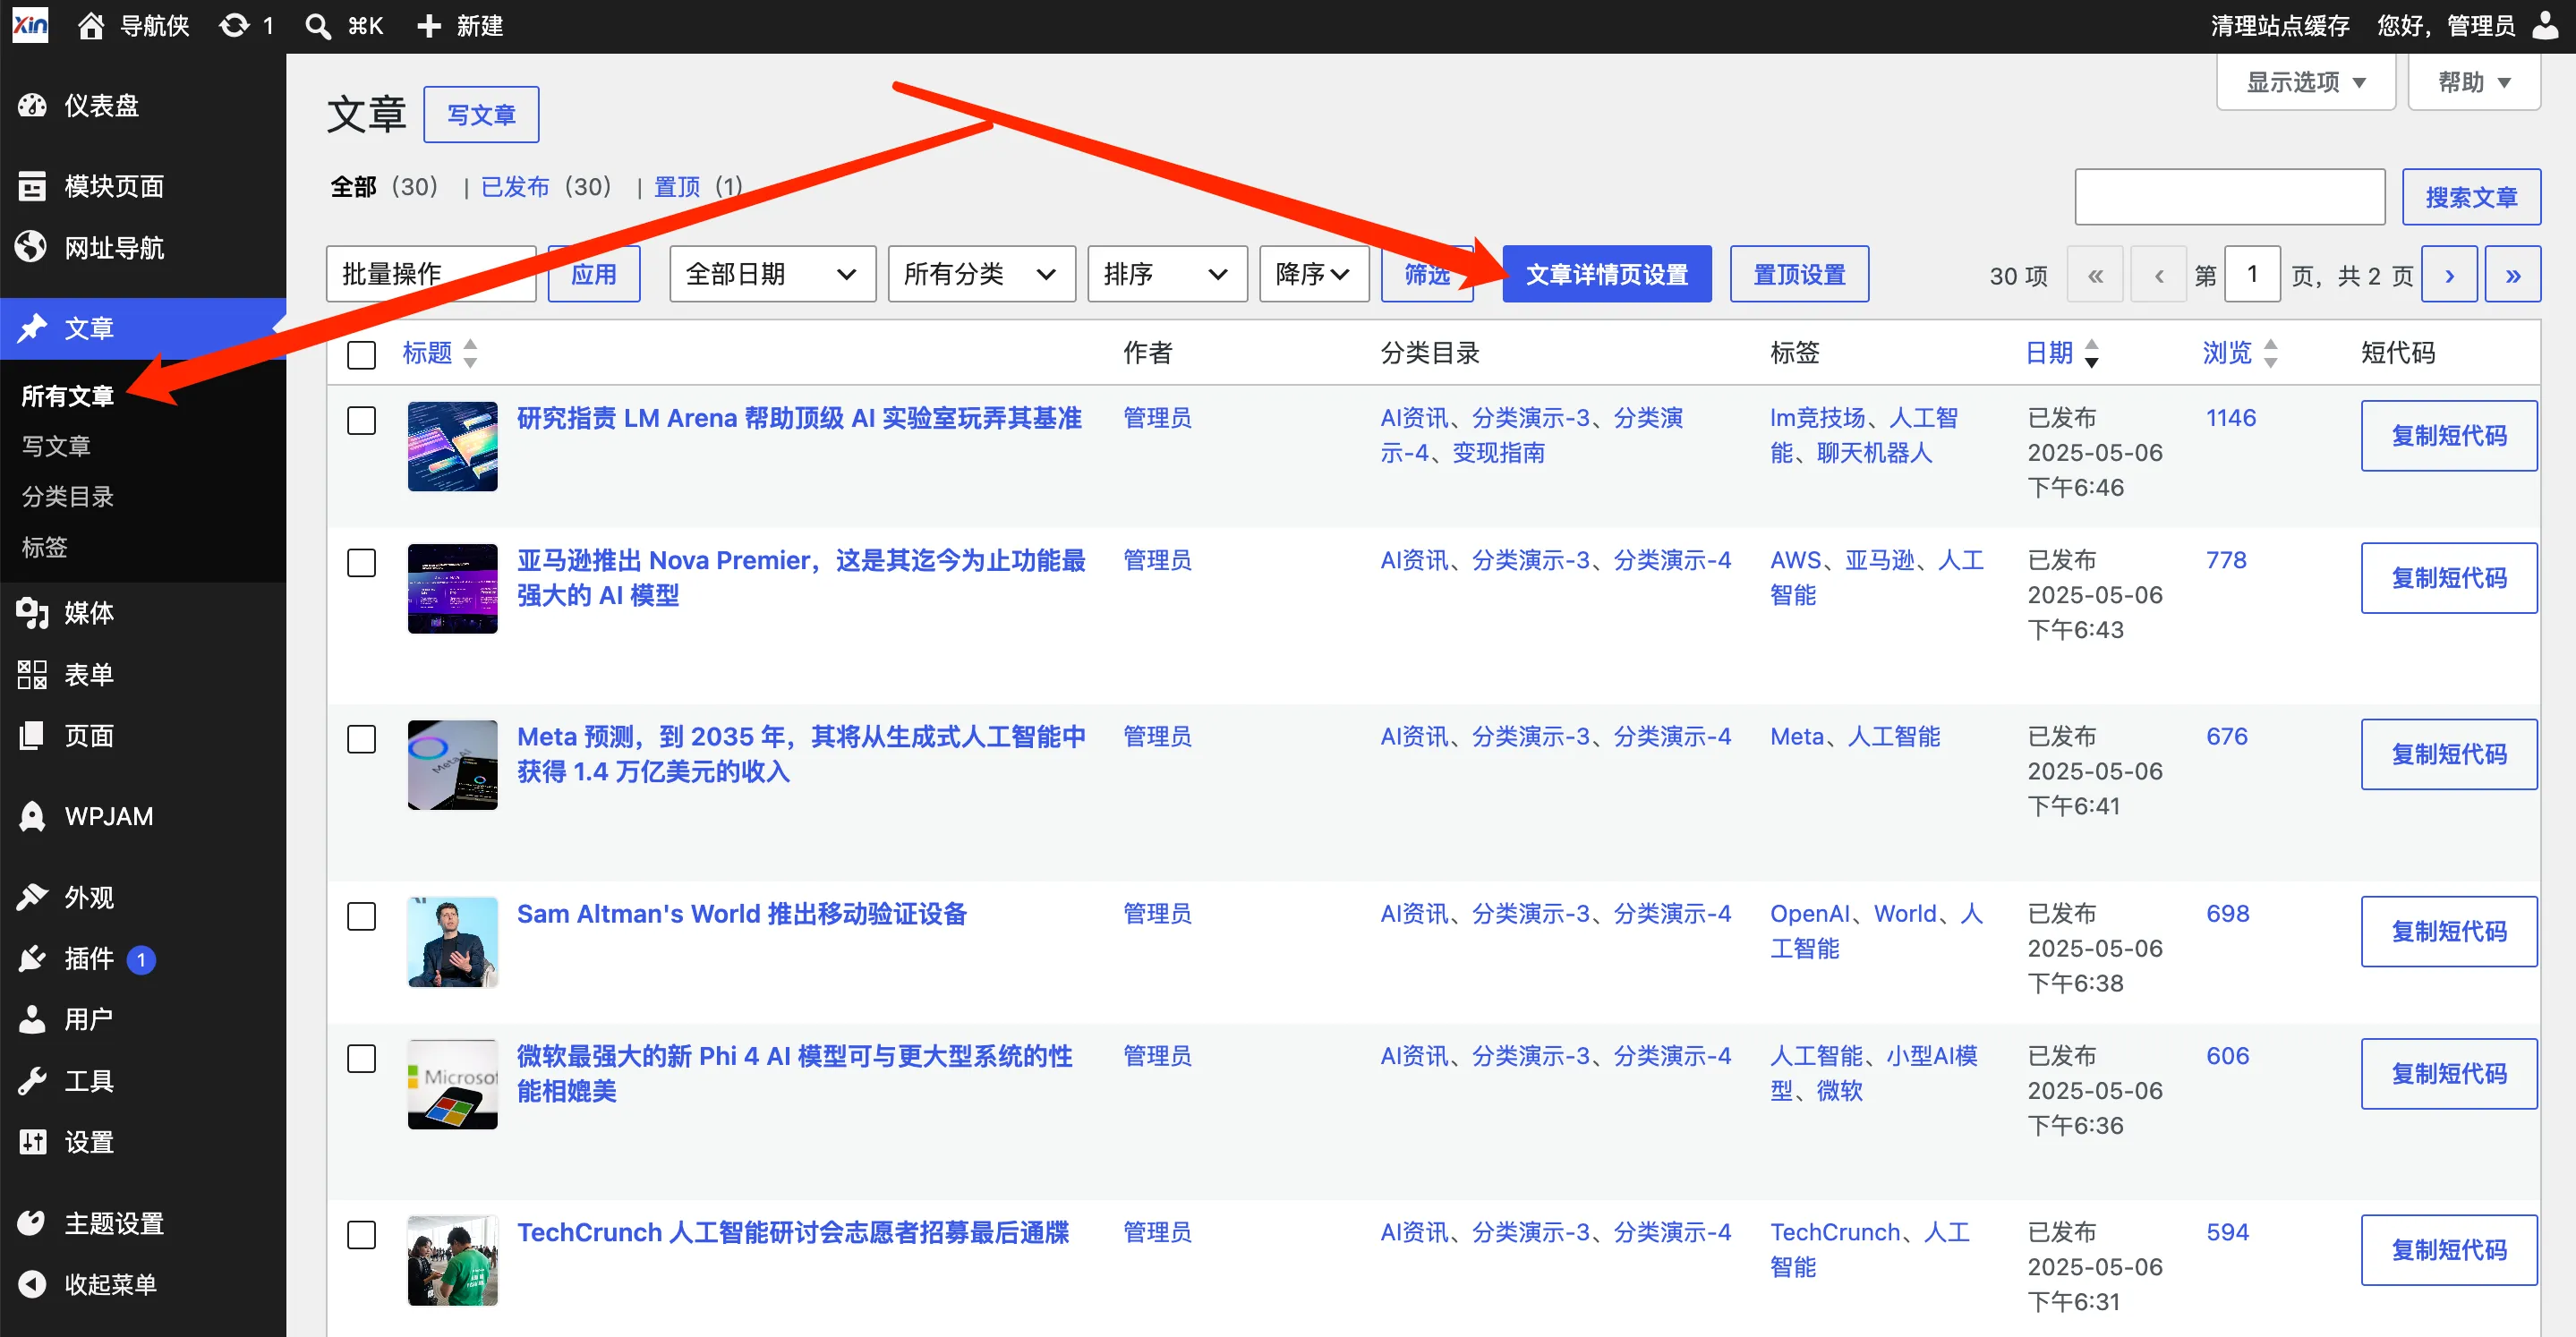This screenshot has width=2576, height=1337.
Task: Check the box for the Nova Premier article
Action: click(361, 562)
